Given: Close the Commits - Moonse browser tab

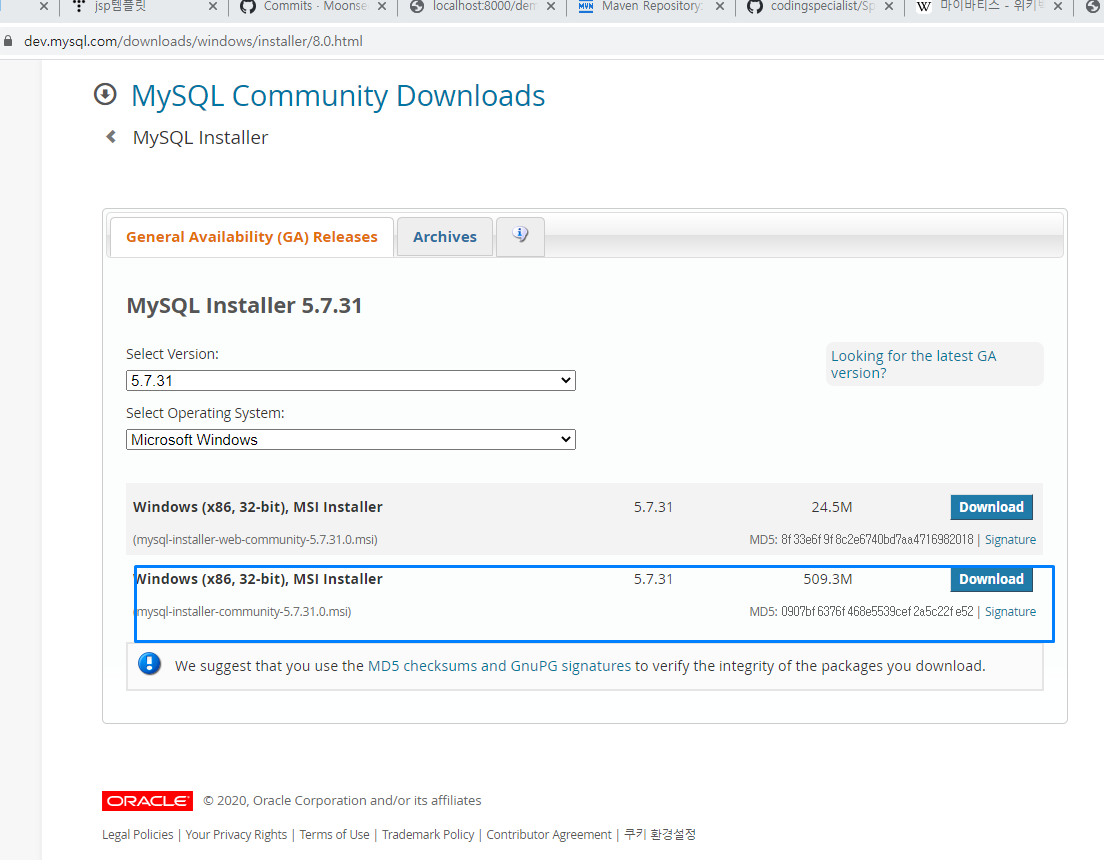Looking at the screenshot, I should click(x=382, y=6).
